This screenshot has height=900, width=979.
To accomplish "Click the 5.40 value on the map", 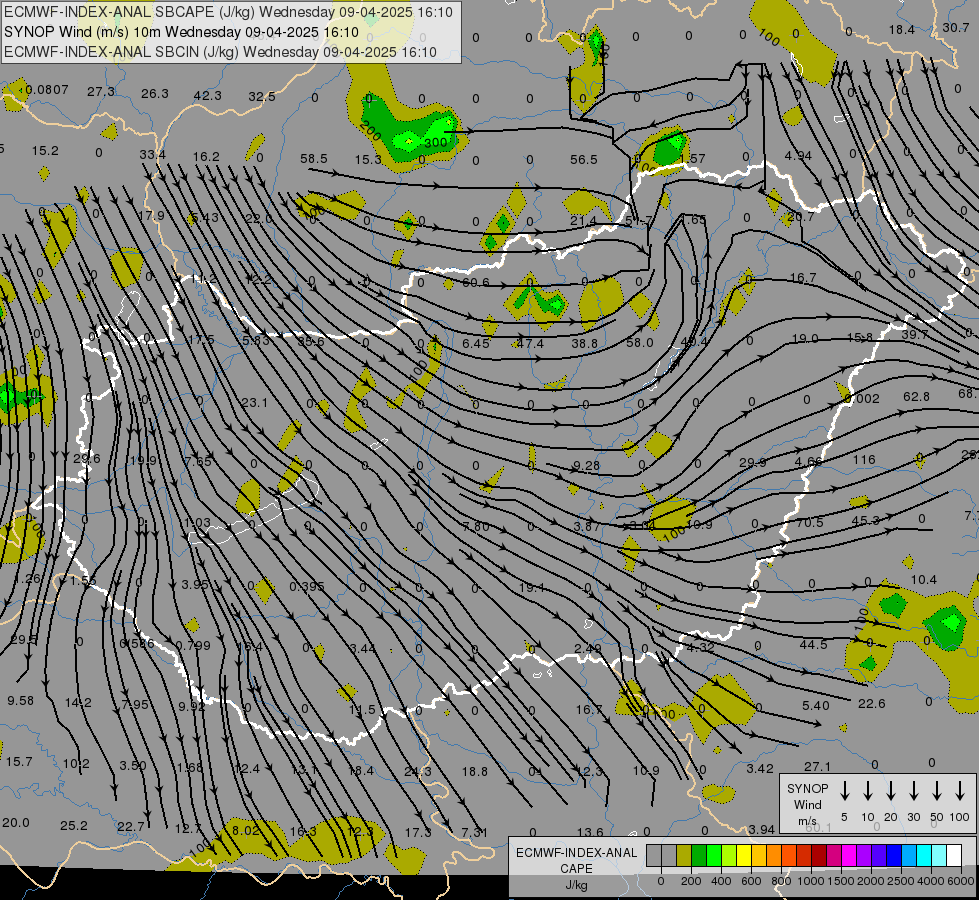I will coord(815,706).
